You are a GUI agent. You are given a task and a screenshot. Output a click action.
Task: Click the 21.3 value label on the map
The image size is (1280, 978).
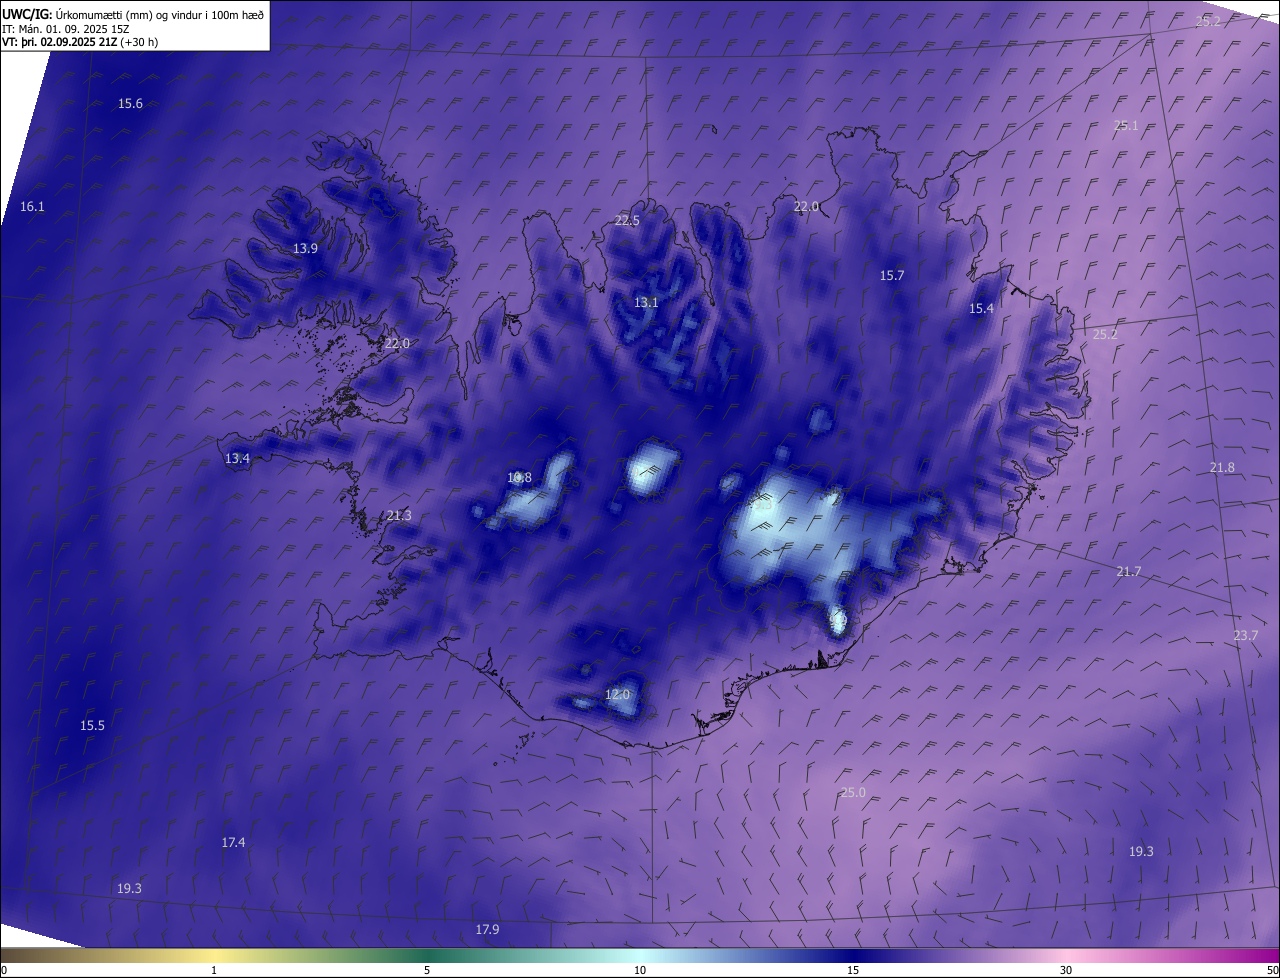[x=398, y=516]
